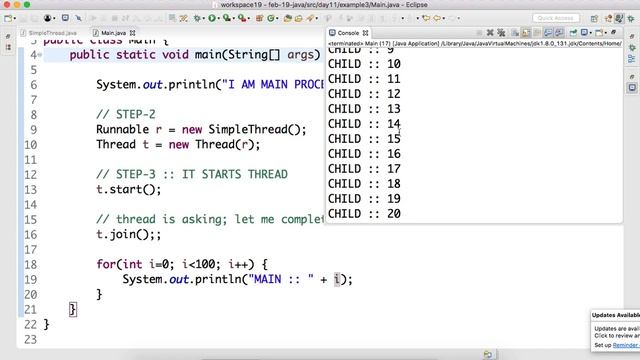This screenshot has width=640, height=360.
Task: Toggle Show Console on standard output
Action: (x=548, y=33)
